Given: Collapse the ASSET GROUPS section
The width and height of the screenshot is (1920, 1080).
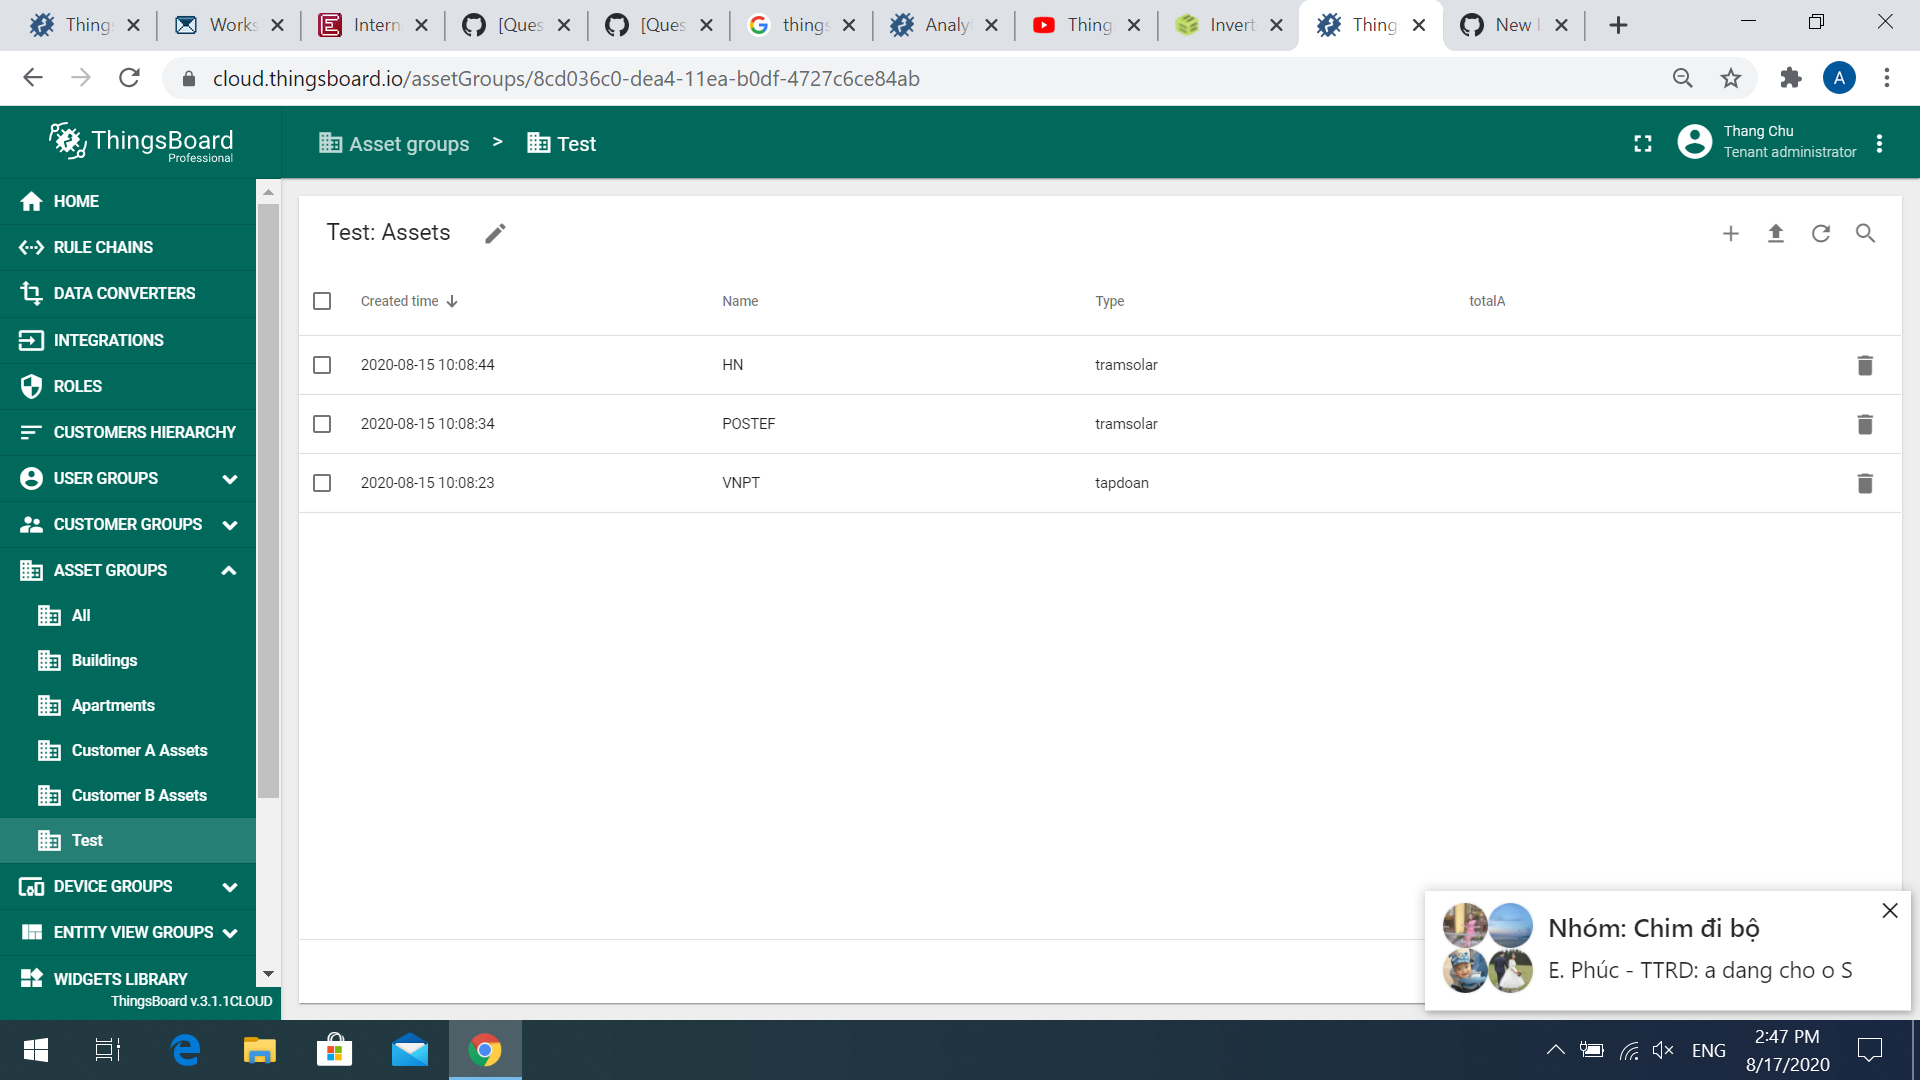Looking at the screenshot, I should [229, 570].
